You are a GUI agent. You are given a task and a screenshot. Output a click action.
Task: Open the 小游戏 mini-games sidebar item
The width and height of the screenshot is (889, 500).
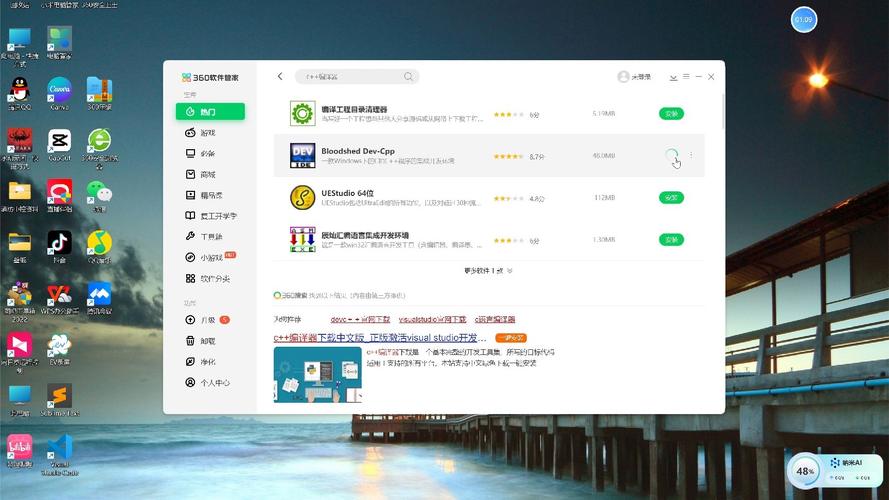(x=210, y=257)
